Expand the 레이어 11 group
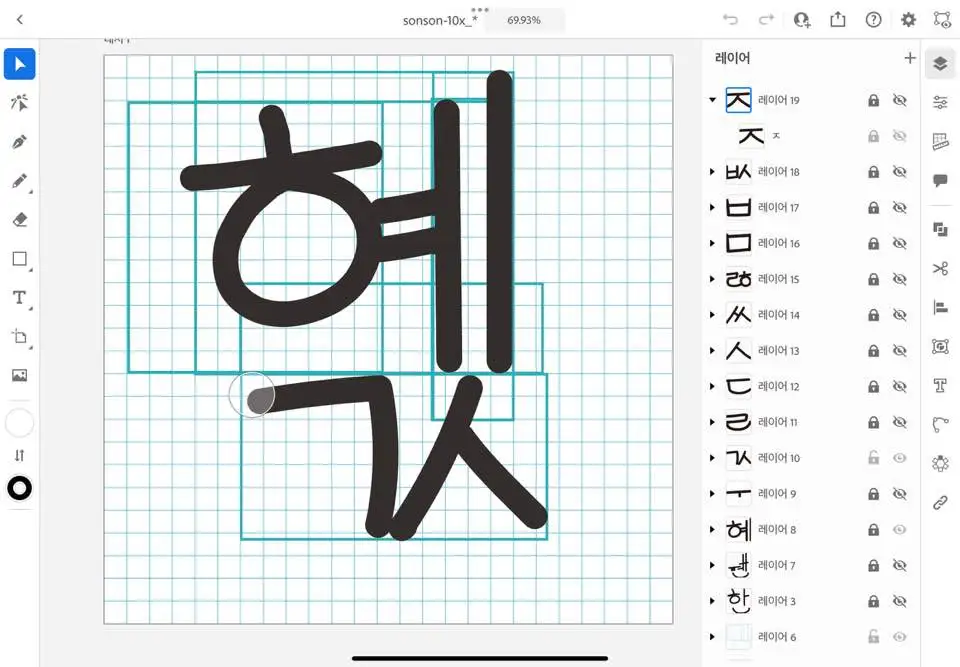The height and width of the screenshot is (667, 960). pos(712,422)
